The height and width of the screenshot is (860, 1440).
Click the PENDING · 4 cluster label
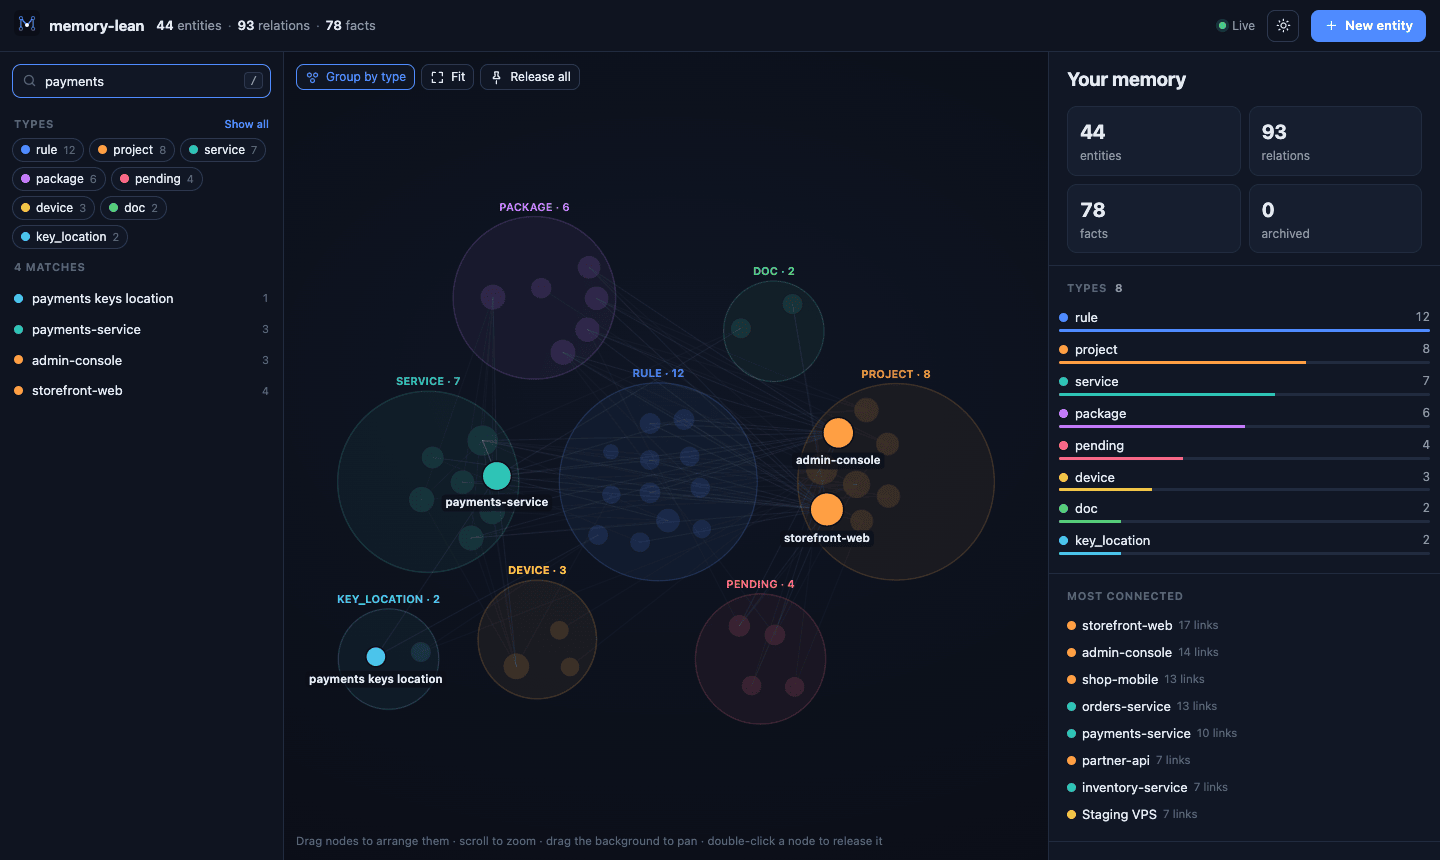[760, 585]
